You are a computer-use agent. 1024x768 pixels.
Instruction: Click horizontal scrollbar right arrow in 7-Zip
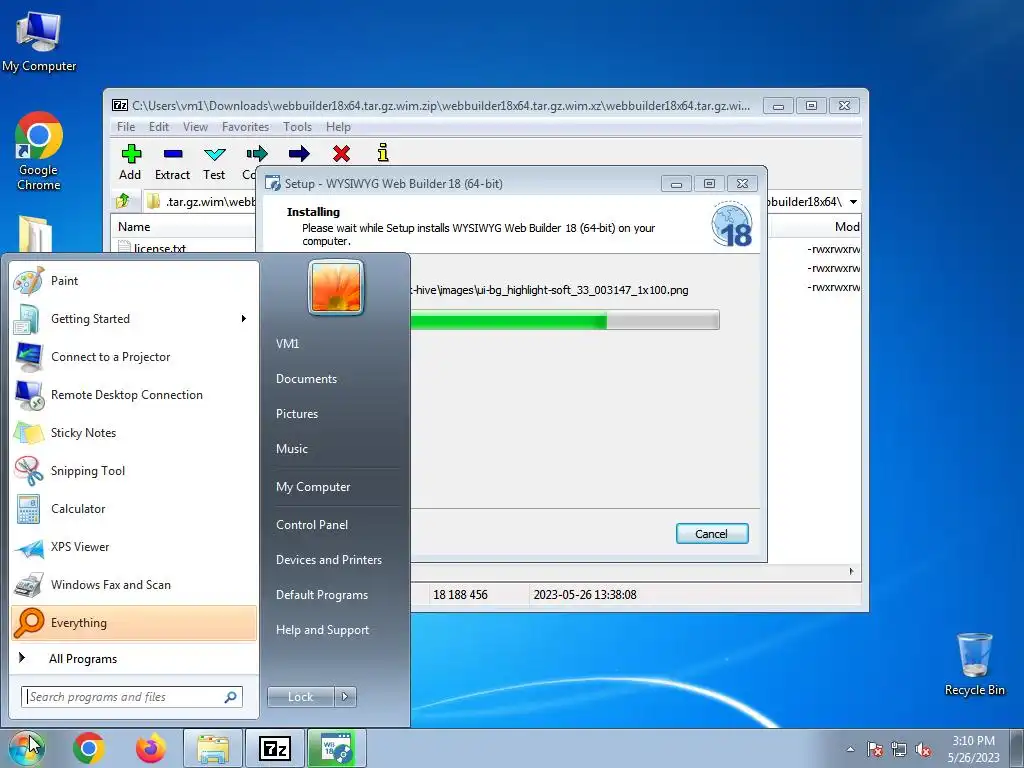pos(851,571)
